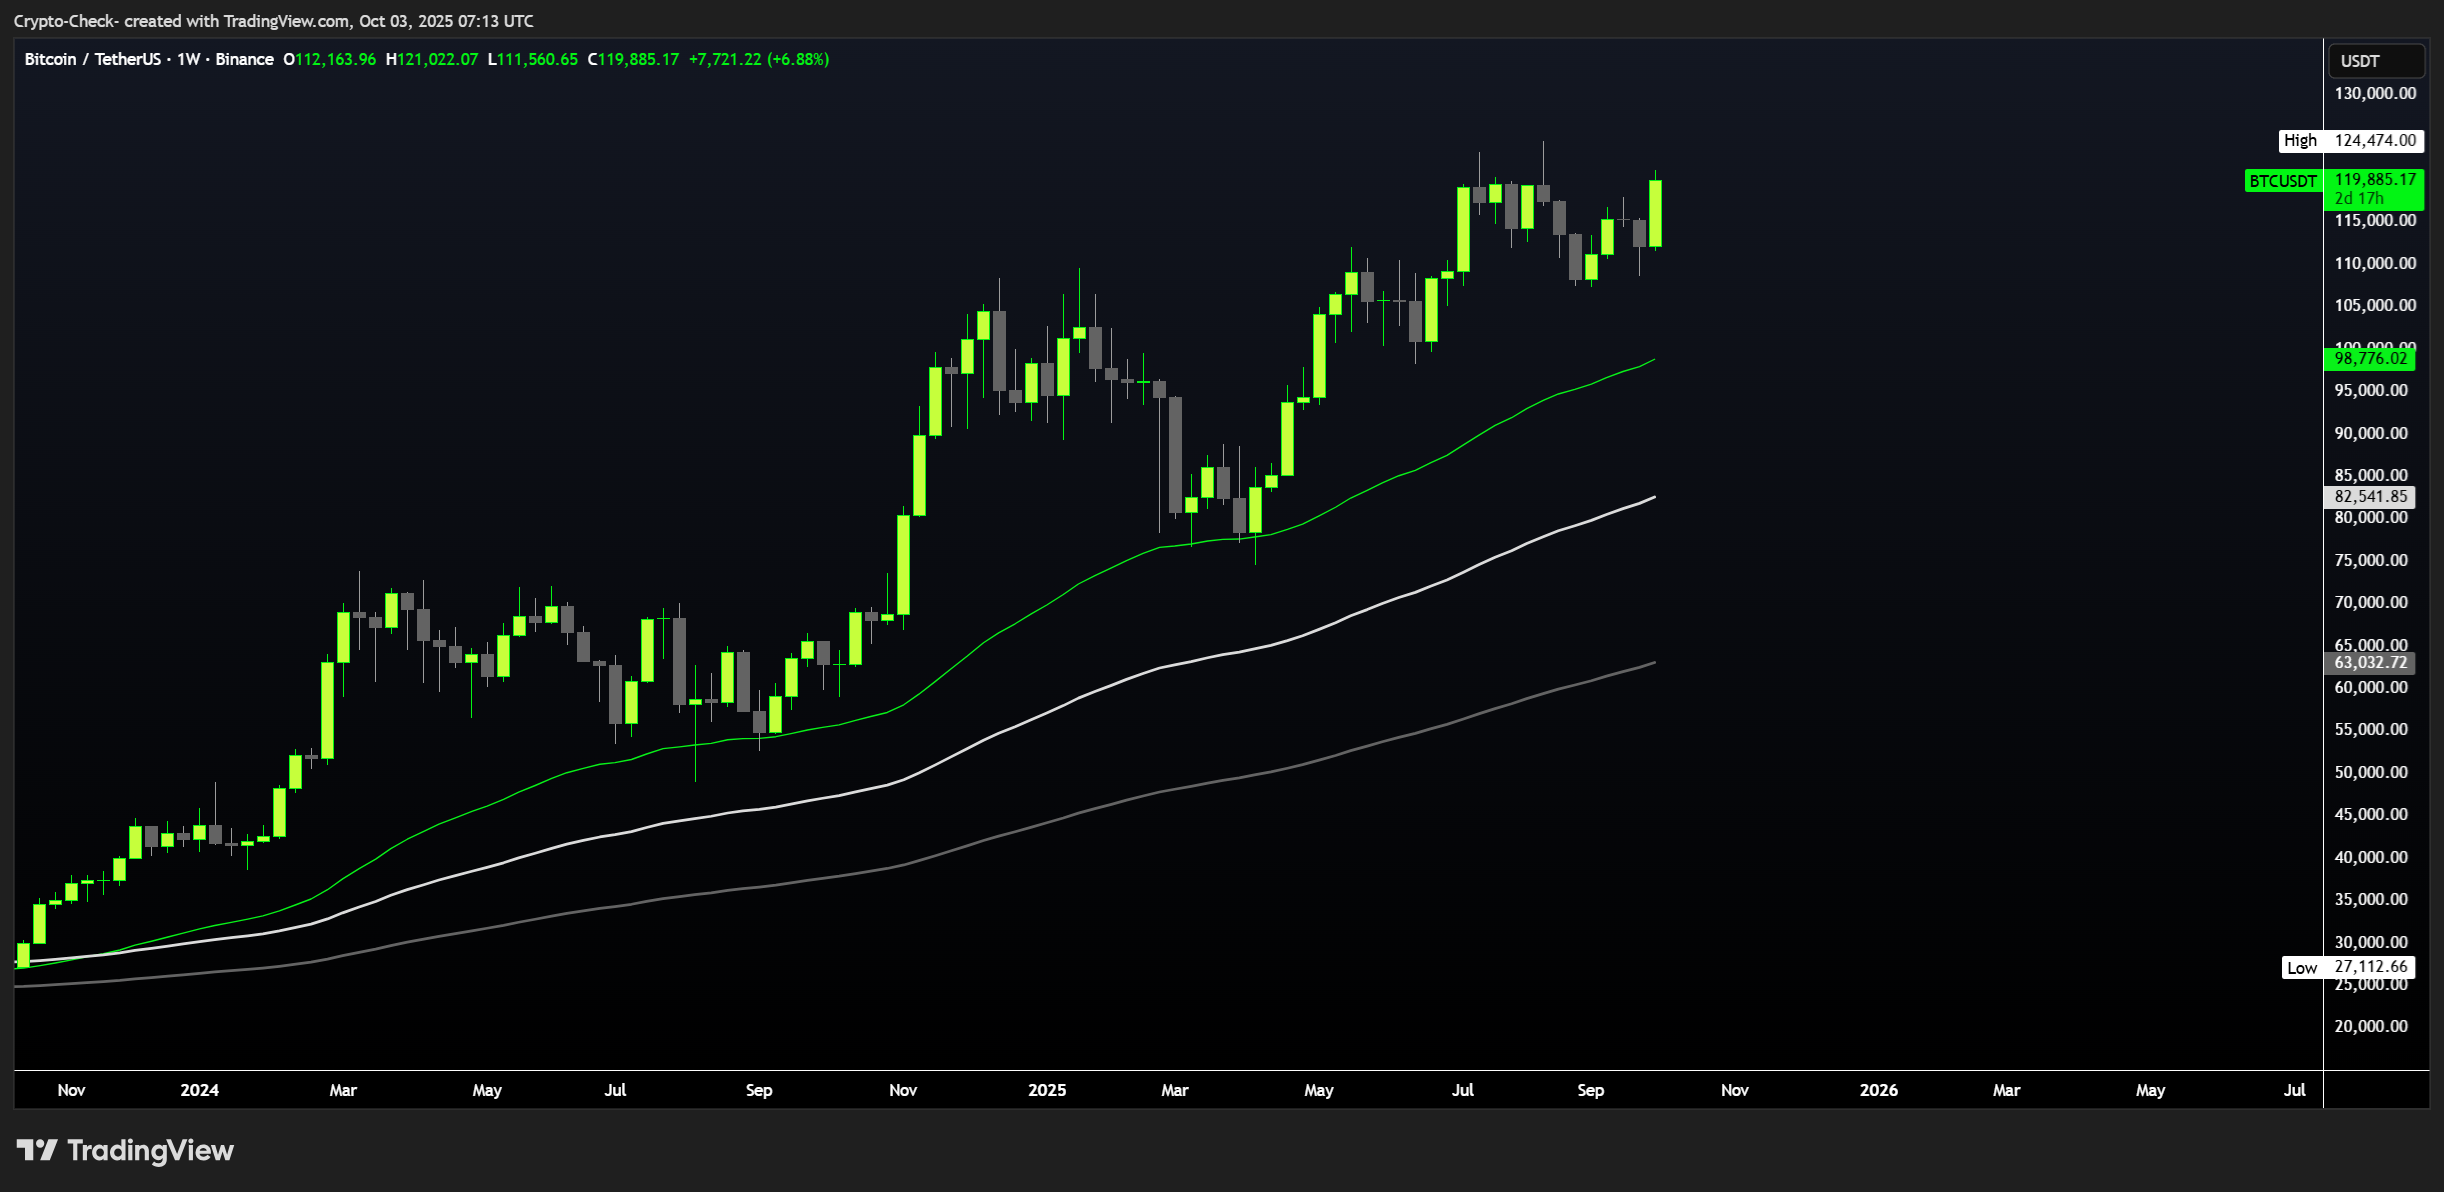Click the 2024 label on time axis
Viewport: 2444px width, 1192px height.
pos(199,1090)
